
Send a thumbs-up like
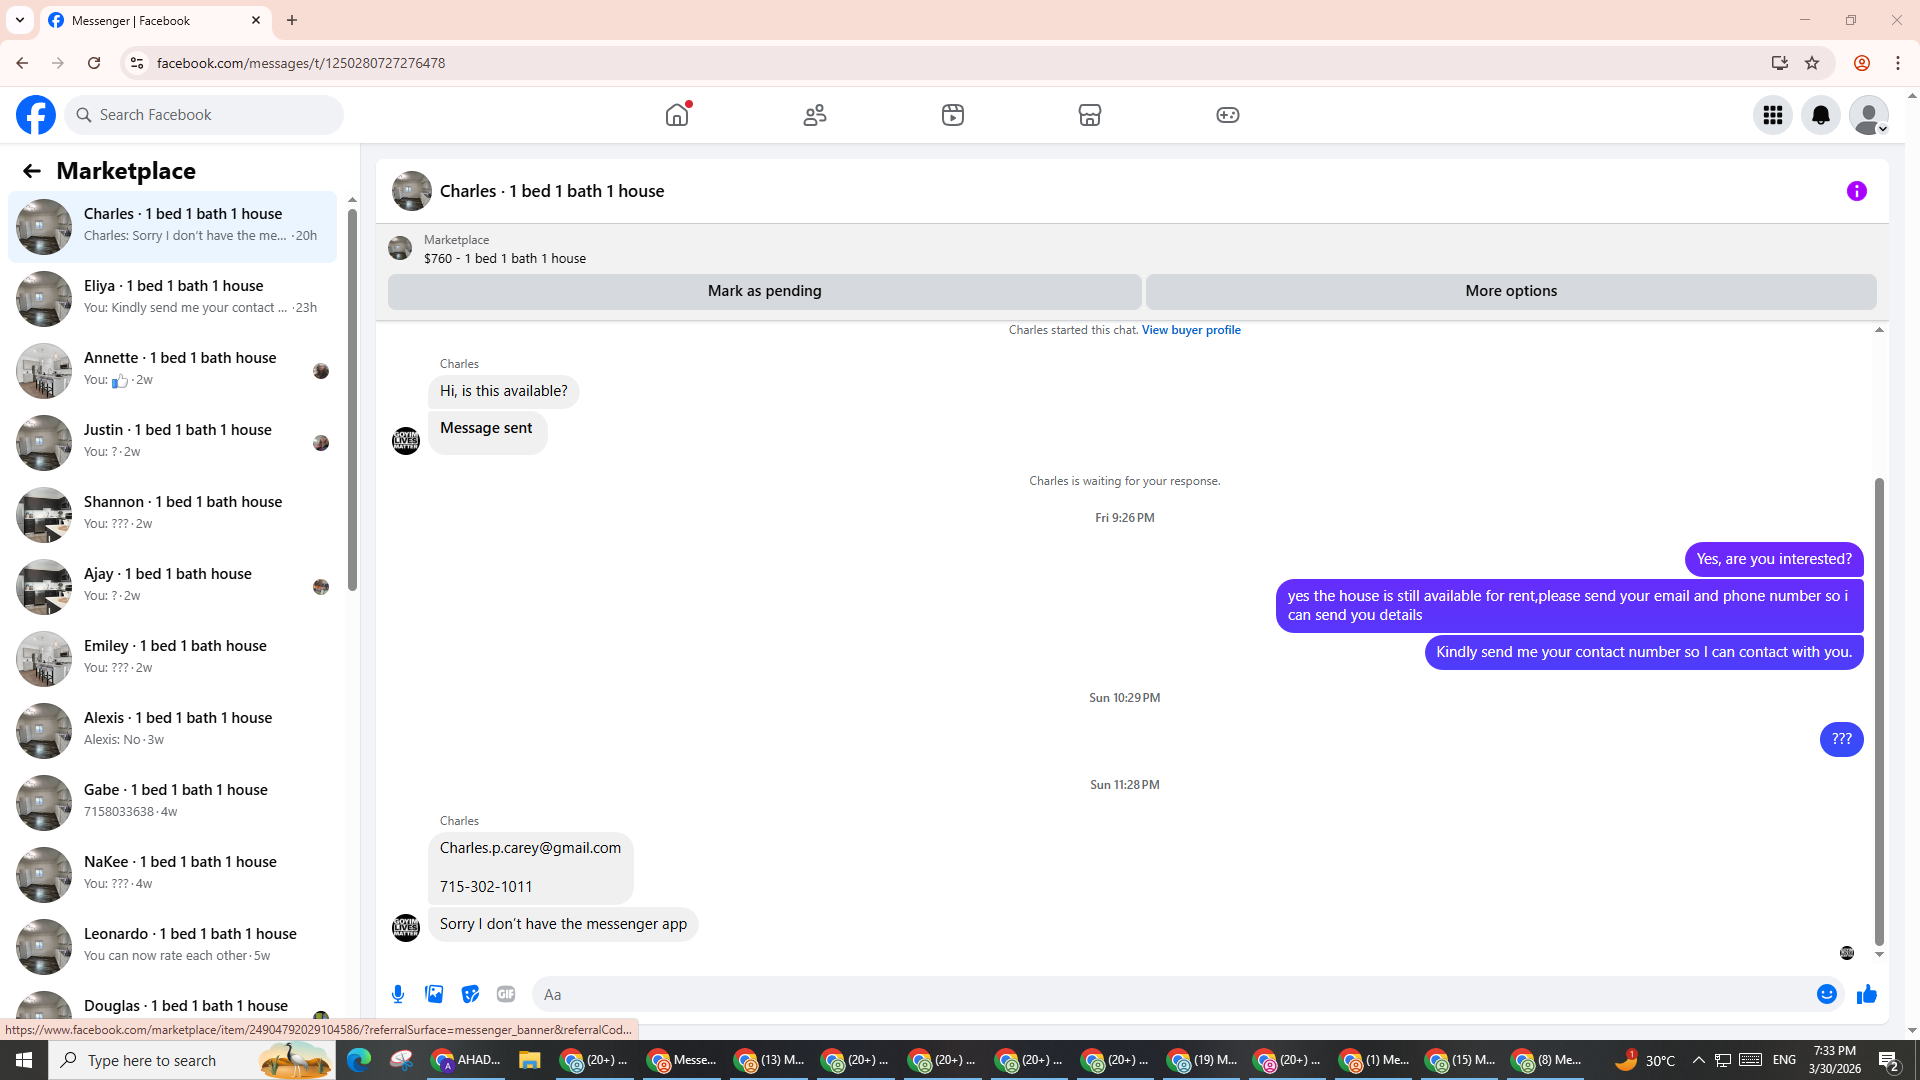pyautogui.click(x=1866, y=994)
